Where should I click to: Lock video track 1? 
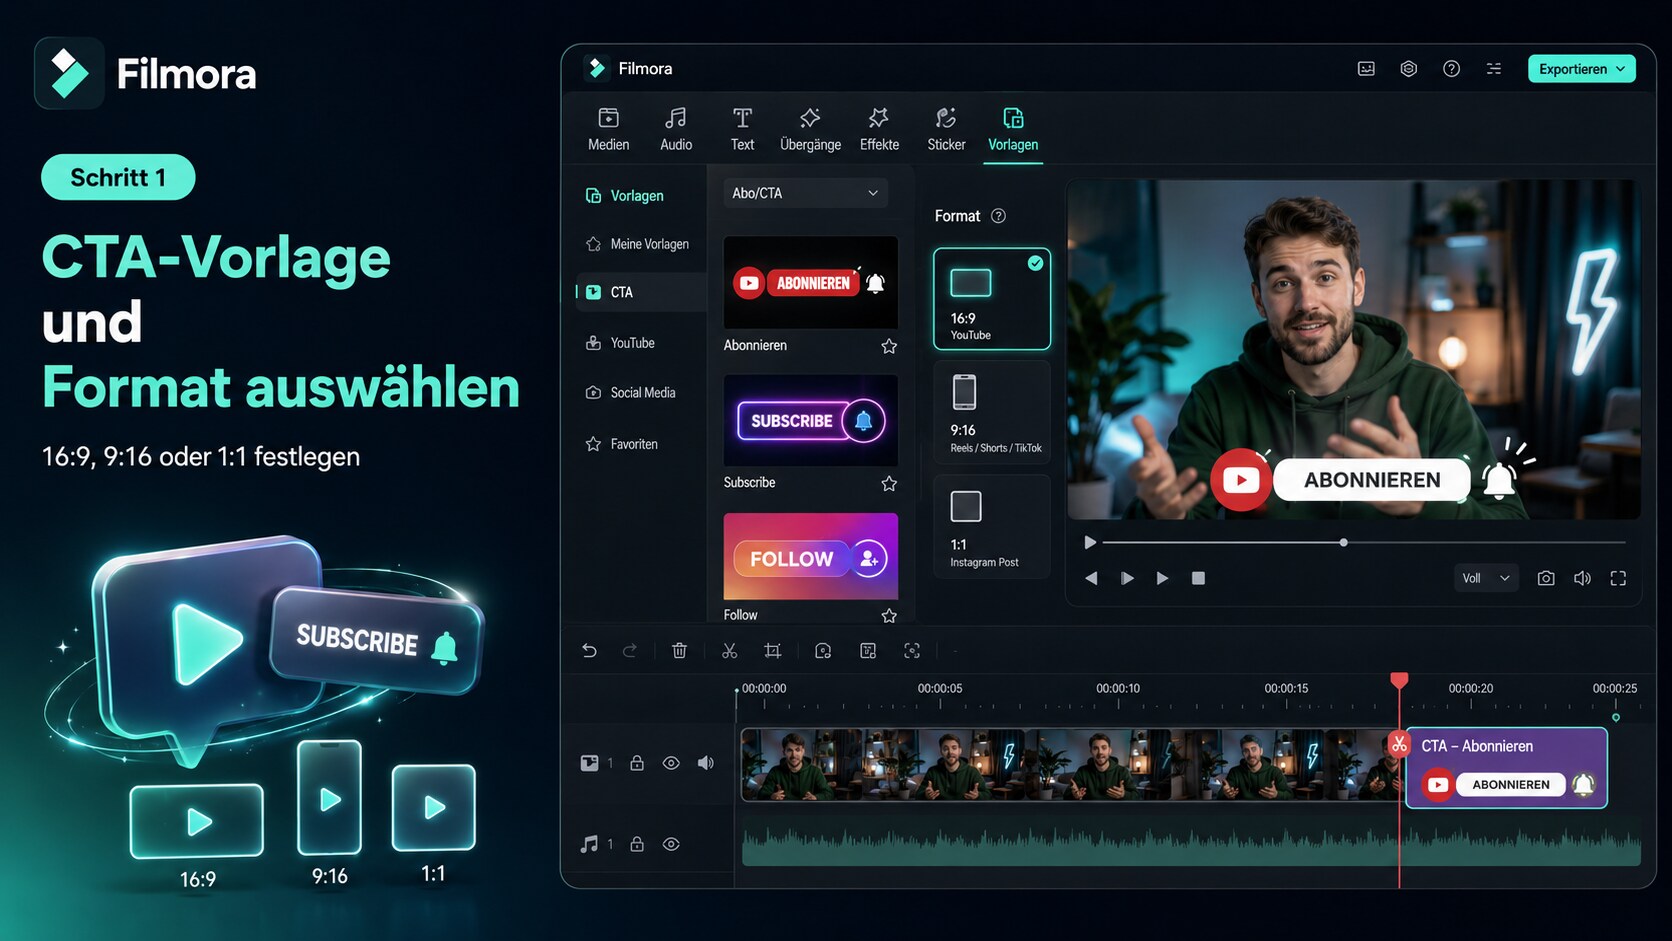tap(637, 763)
